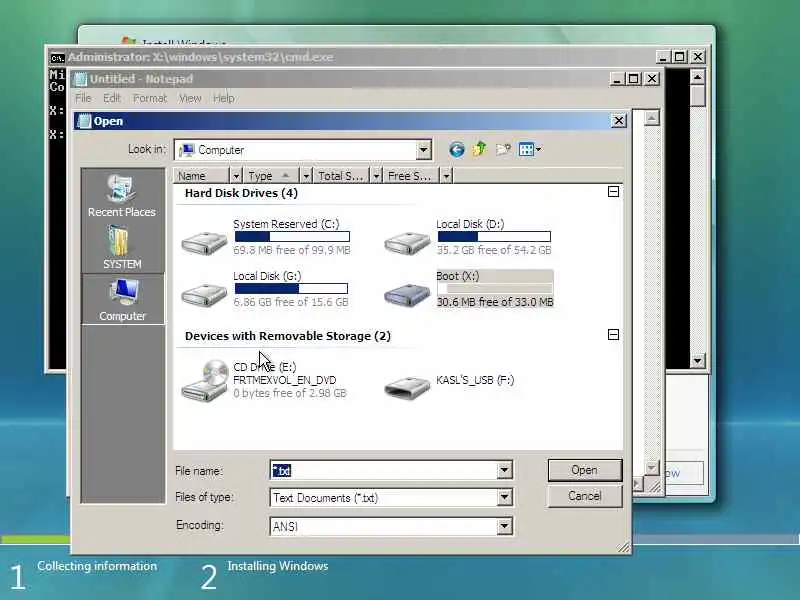The width and height of the screenshot is (800, 600).
Task: Open the Views menu icon
Action: (x=530, y=149)
